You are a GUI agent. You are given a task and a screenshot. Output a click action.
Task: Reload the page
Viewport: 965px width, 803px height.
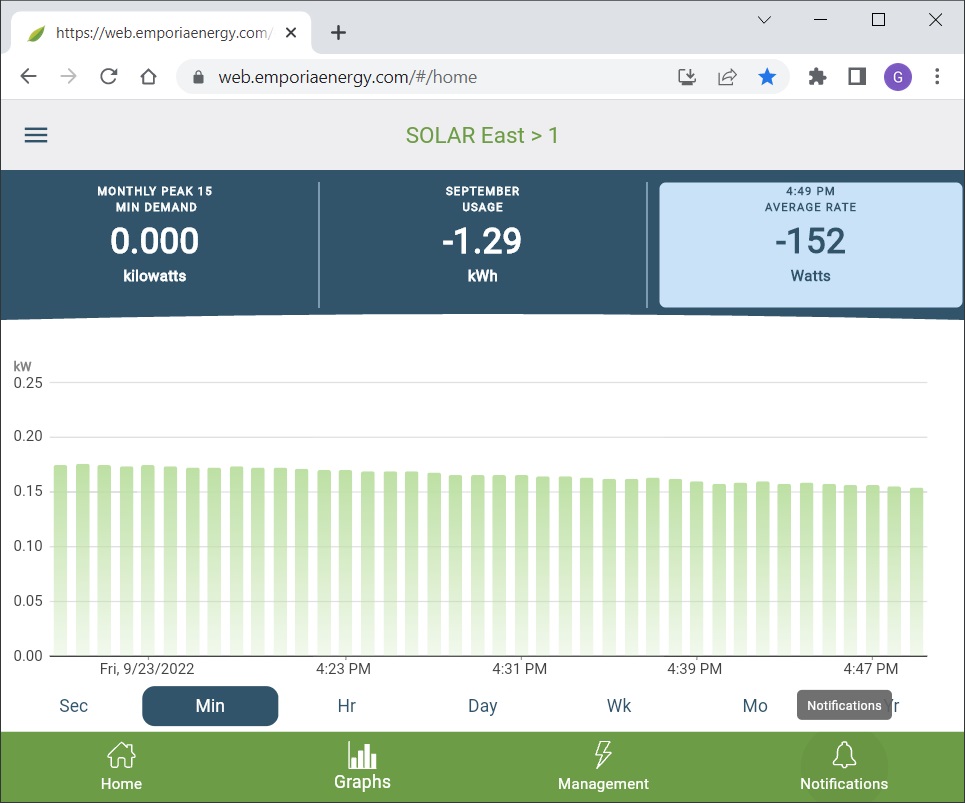coord(109,77)
